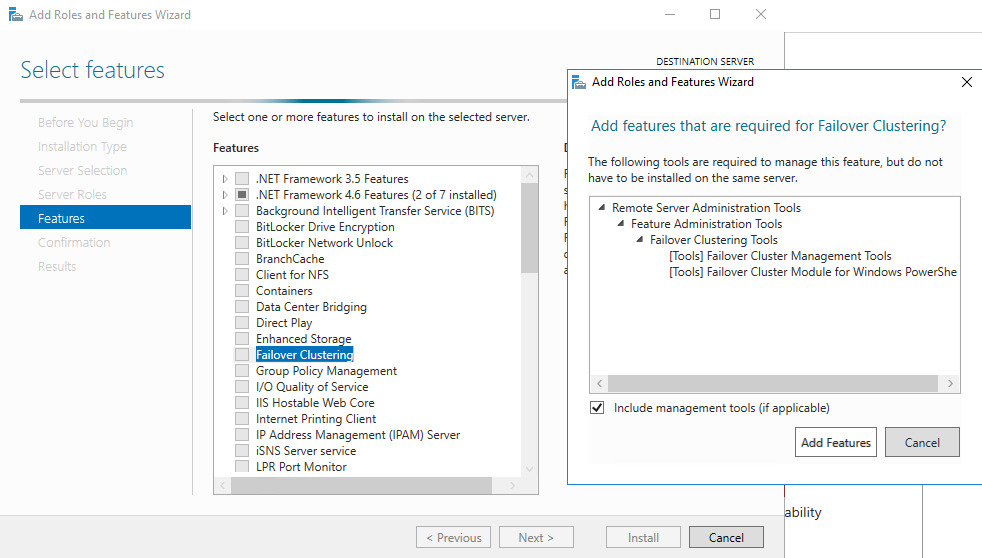Click the Add Features button
The image size is (982, 558).
(x=835, y=442)
